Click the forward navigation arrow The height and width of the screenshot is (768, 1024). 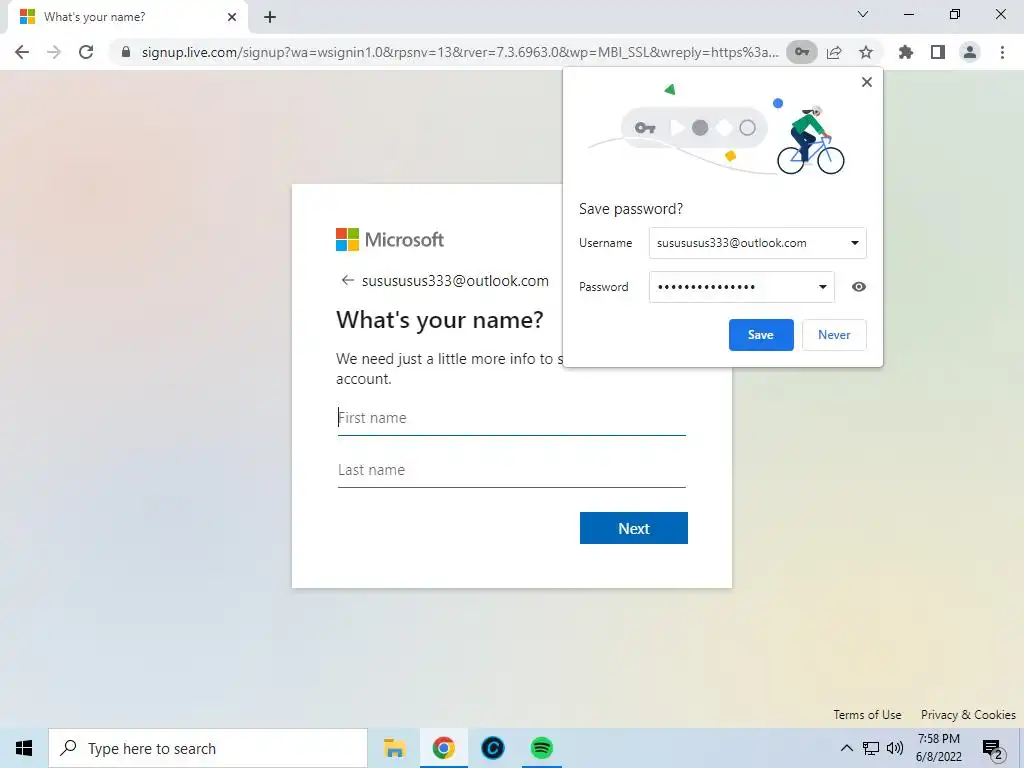(x=54, y=52)
